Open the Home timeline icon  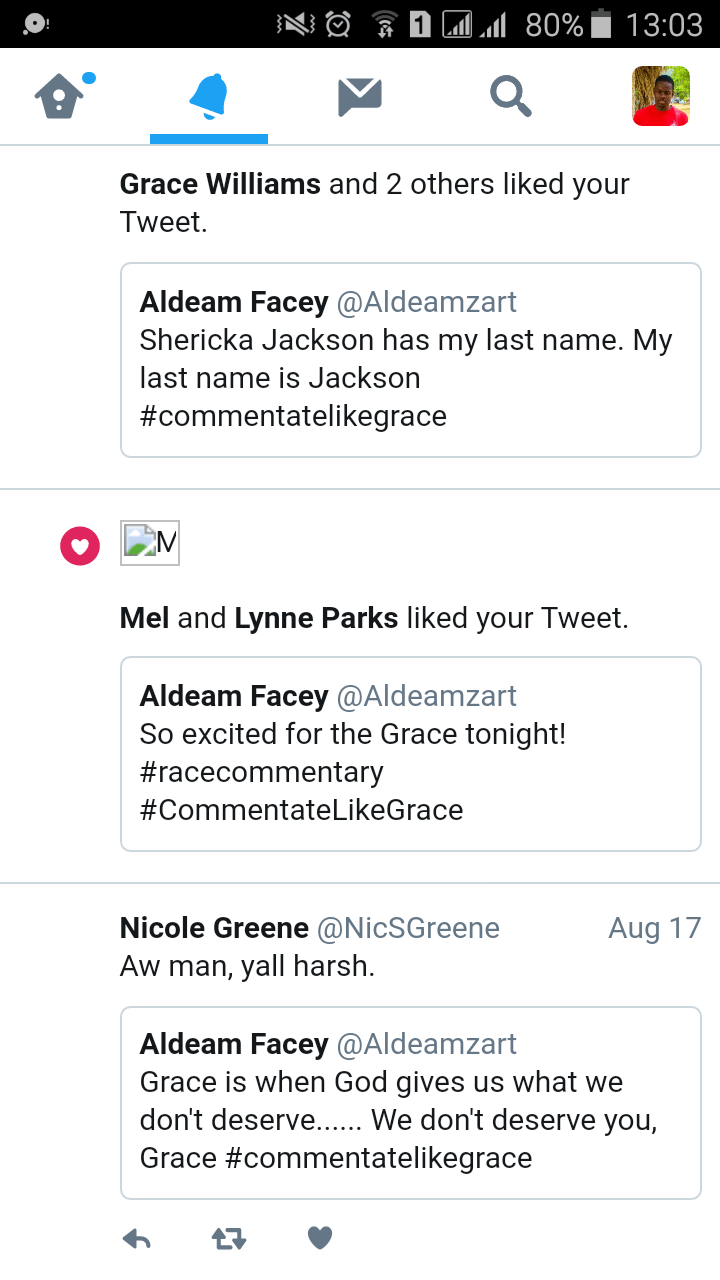coord(60,97)
